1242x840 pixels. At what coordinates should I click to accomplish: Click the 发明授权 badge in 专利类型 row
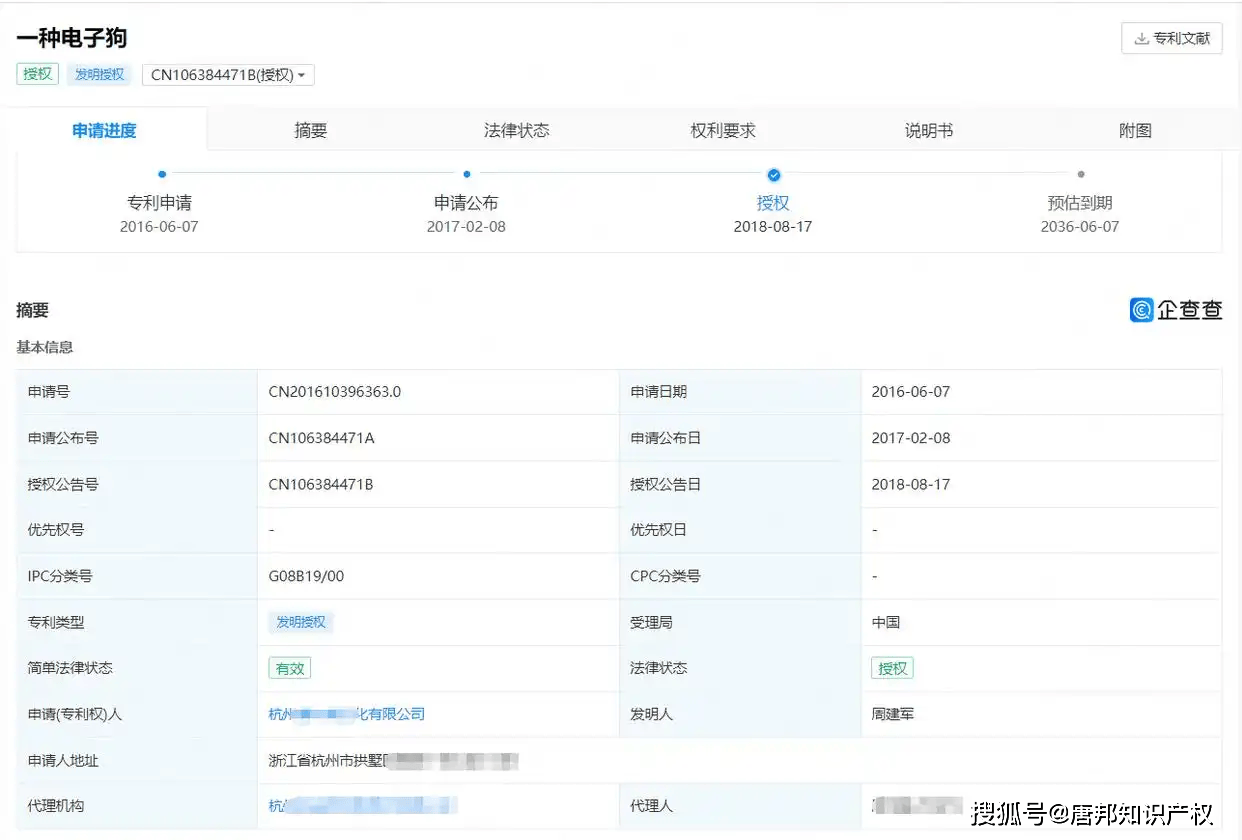(x=301, y=622)
